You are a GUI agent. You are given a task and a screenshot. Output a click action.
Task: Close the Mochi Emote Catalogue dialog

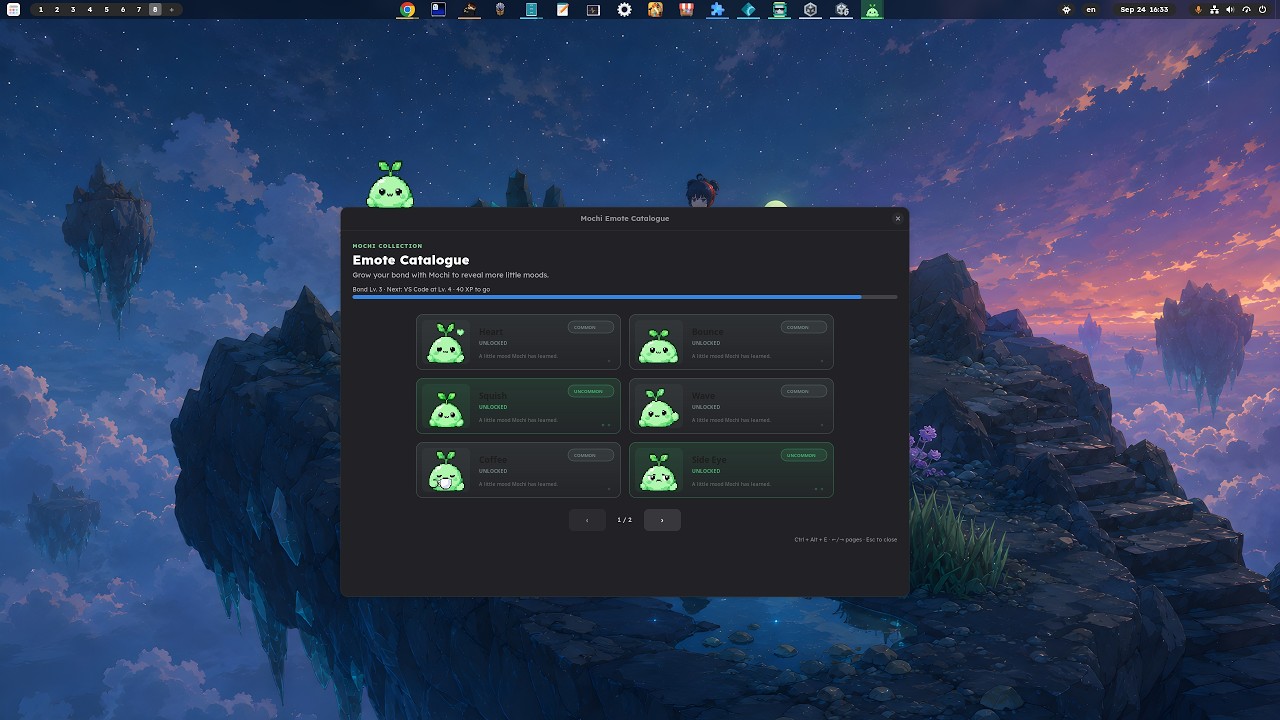(x=898, y=218)
